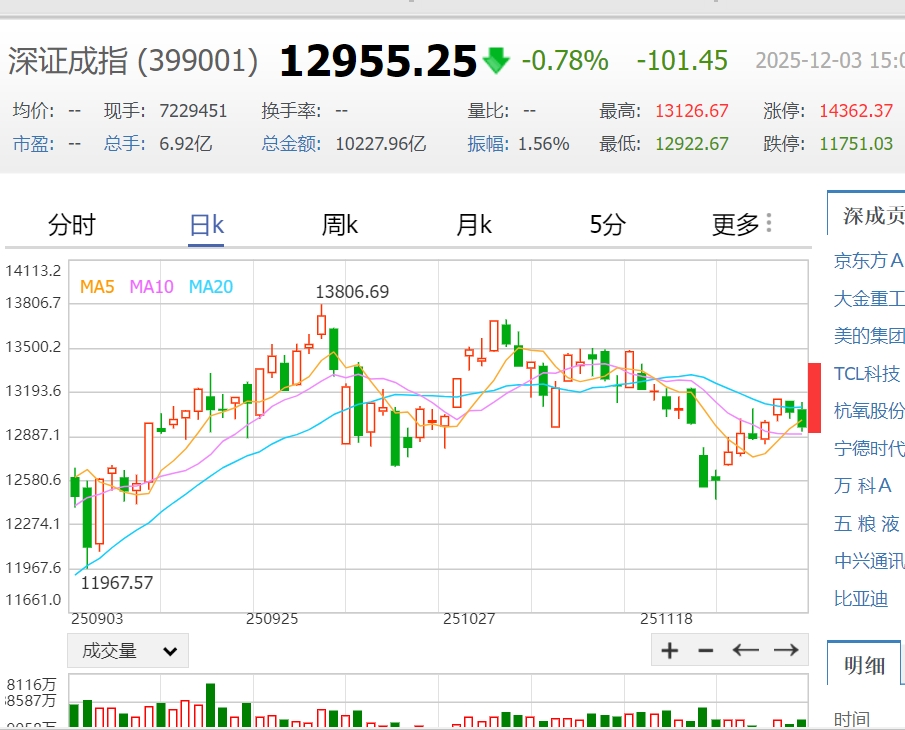Click the green down-arrow price indicator
Image resolution: width=905 pixels, height=730 pixels.
(496, 61)
